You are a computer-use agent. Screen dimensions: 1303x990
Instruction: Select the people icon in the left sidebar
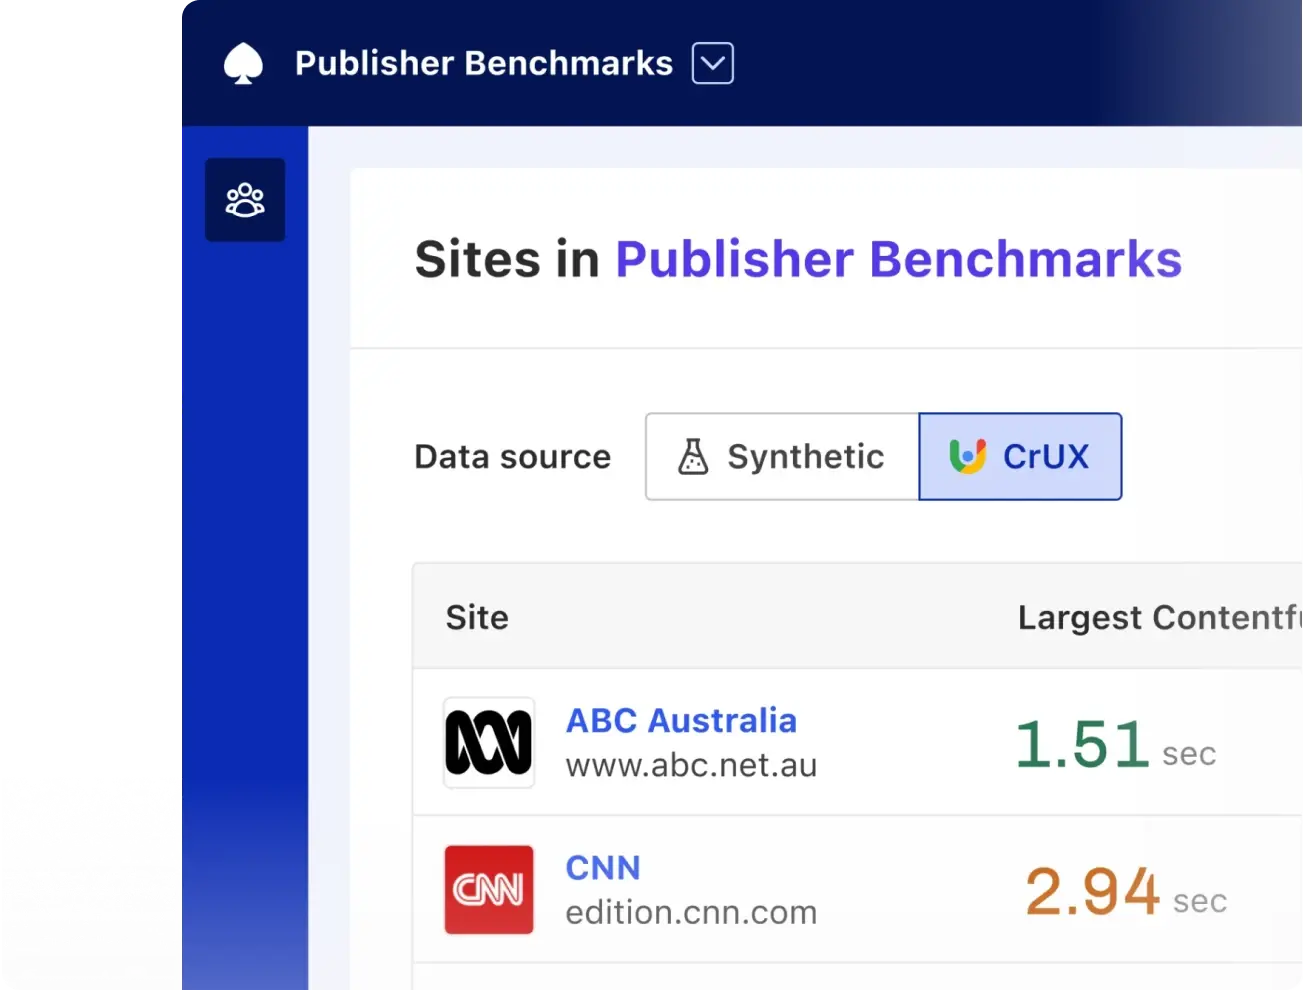[x=244, y=199]
